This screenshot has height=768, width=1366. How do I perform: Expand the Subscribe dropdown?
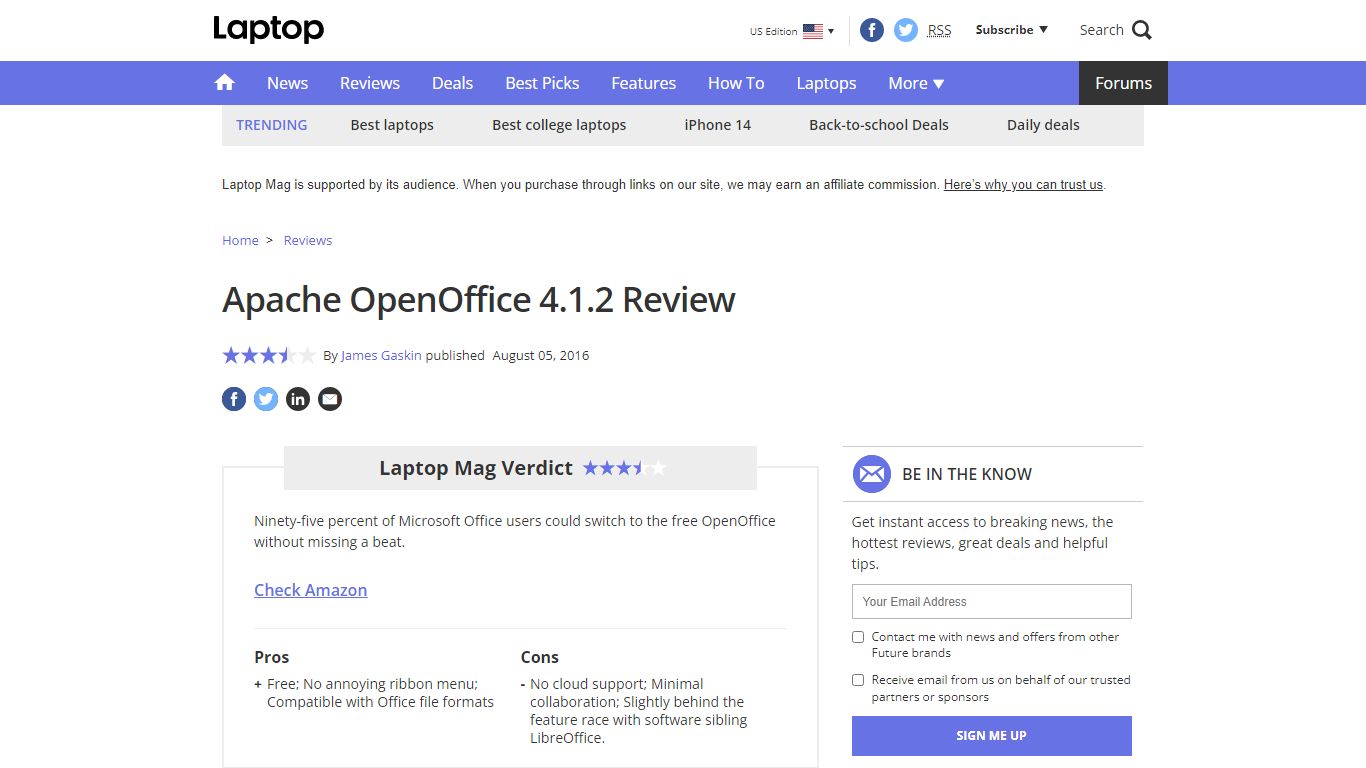point(1012,30)
